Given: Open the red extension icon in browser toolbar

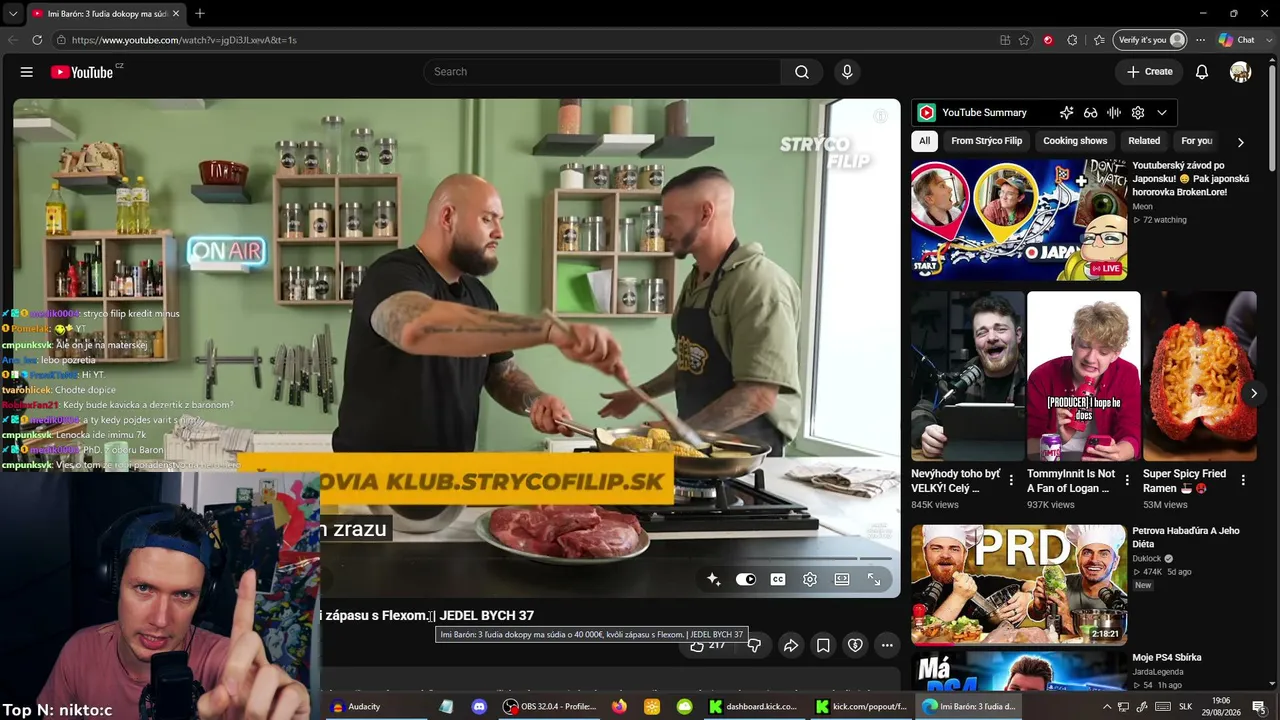Looking at the screenshot, I should 1048,40.
